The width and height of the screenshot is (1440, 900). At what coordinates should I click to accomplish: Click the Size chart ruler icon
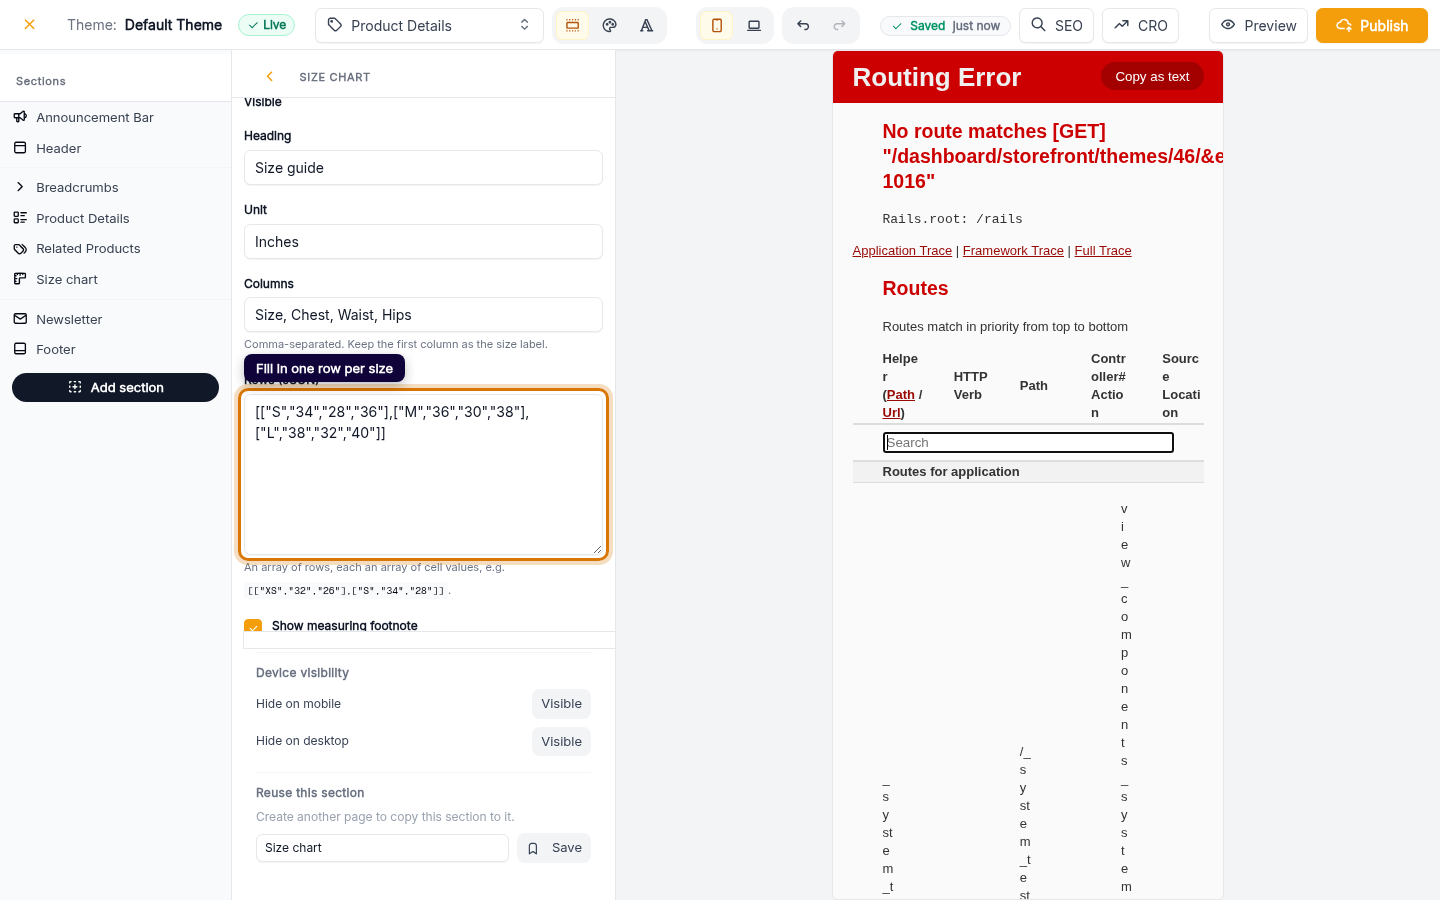click(20, 279)
